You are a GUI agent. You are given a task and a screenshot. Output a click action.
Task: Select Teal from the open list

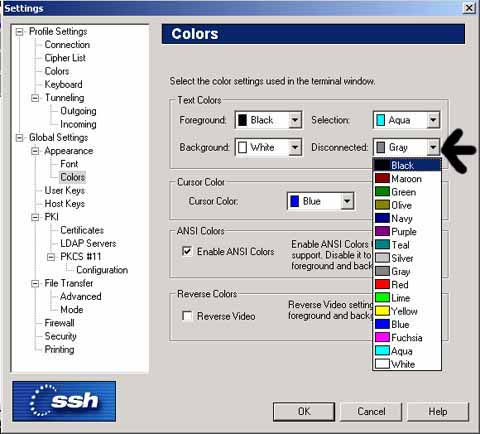coord(407,245)
